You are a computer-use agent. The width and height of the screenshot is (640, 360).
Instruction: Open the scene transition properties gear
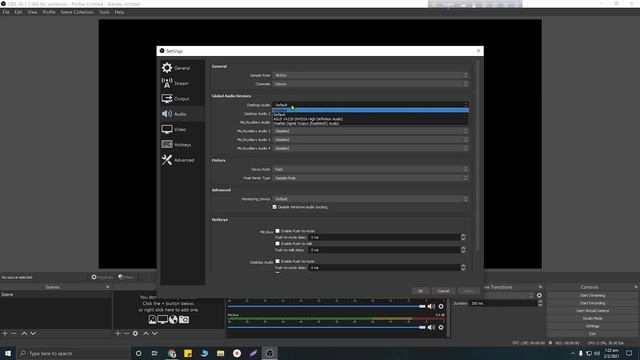(539, 295)
